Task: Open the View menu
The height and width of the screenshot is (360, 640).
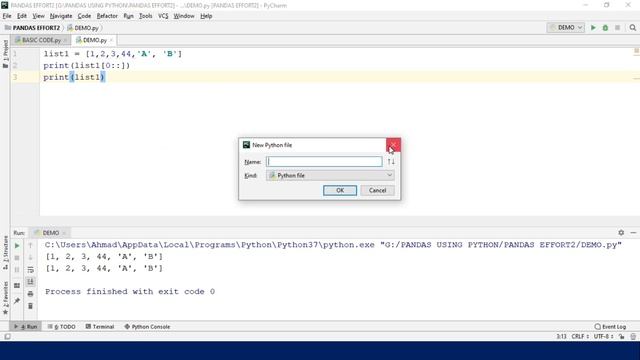Action: point(38,16)
